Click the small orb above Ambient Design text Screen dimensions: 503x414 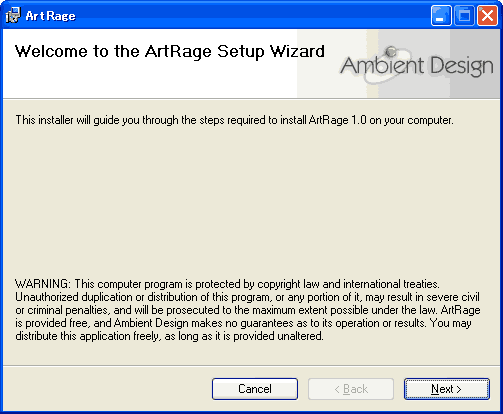tap(391, 52)
